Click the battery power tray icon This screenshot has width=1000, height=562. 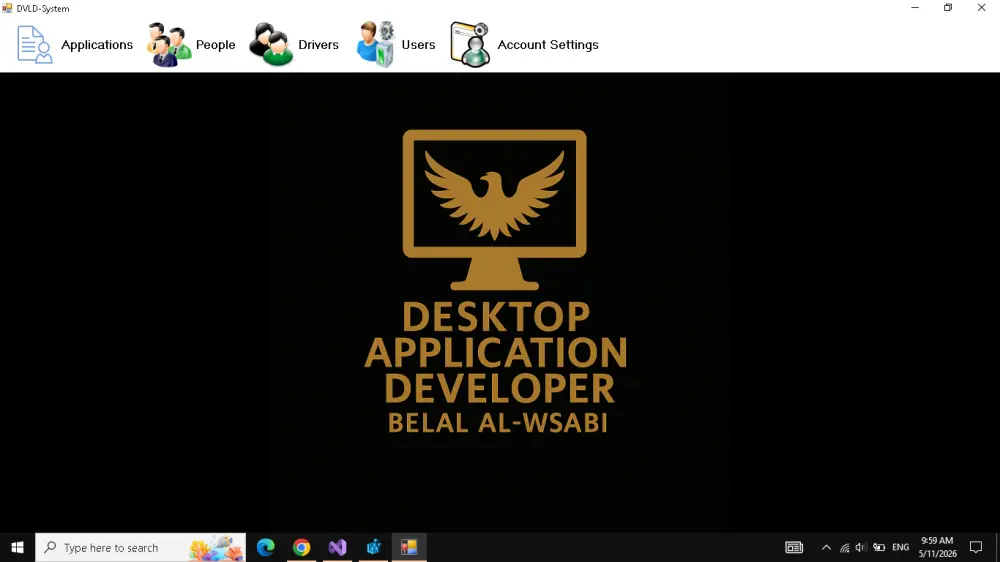tap(879, 547)
